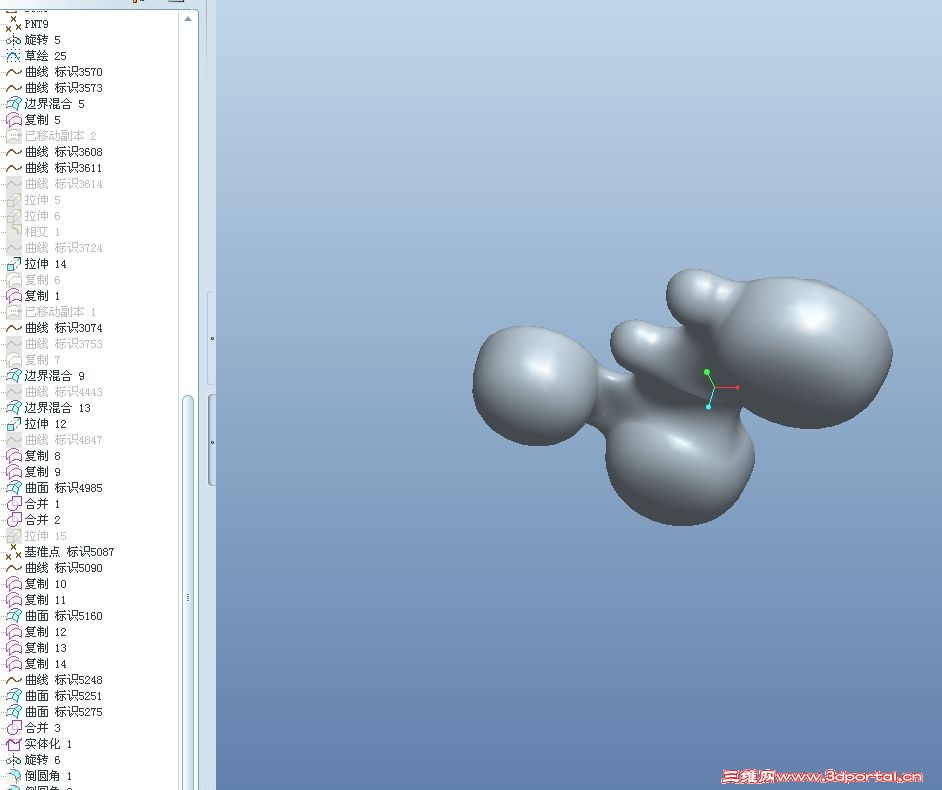This screenshot has height=790, width=942.
Task: Select feature 复制 14 in model tree
Action: coord(46,664)
